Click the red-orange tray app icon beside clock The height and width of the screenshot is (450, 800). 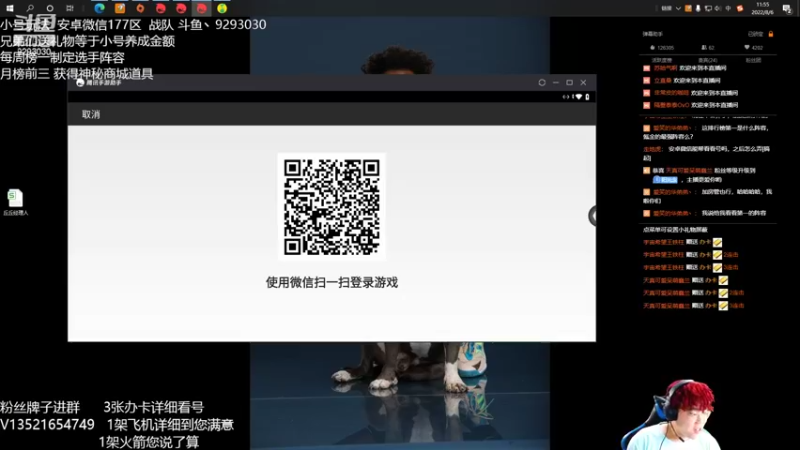[x=740, y=8]
